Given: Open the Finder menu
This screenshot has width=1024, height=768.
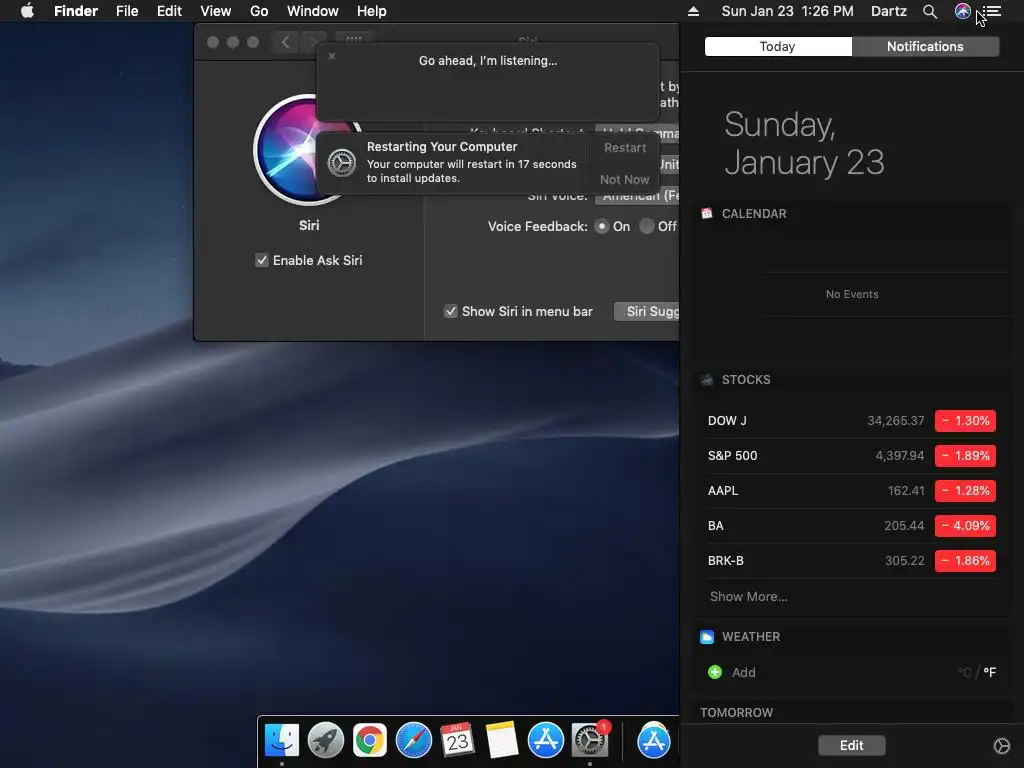Looking at the screenshot, I should pyautogui.click(x=76, y=11).
